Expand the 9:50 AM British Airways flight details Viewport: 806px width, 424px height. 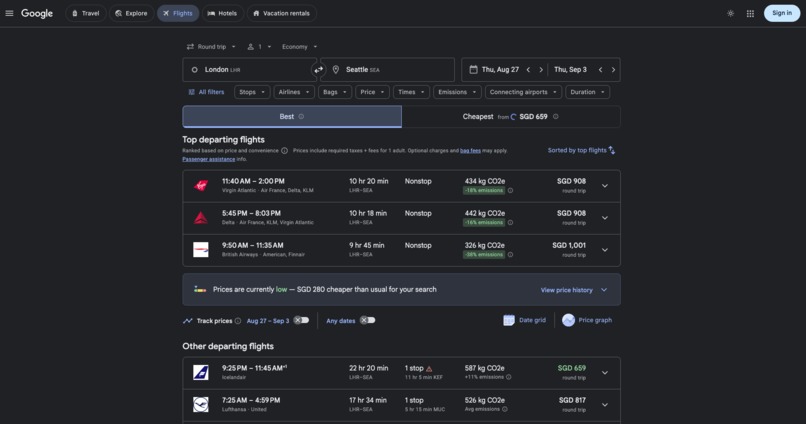click(604, 250)
